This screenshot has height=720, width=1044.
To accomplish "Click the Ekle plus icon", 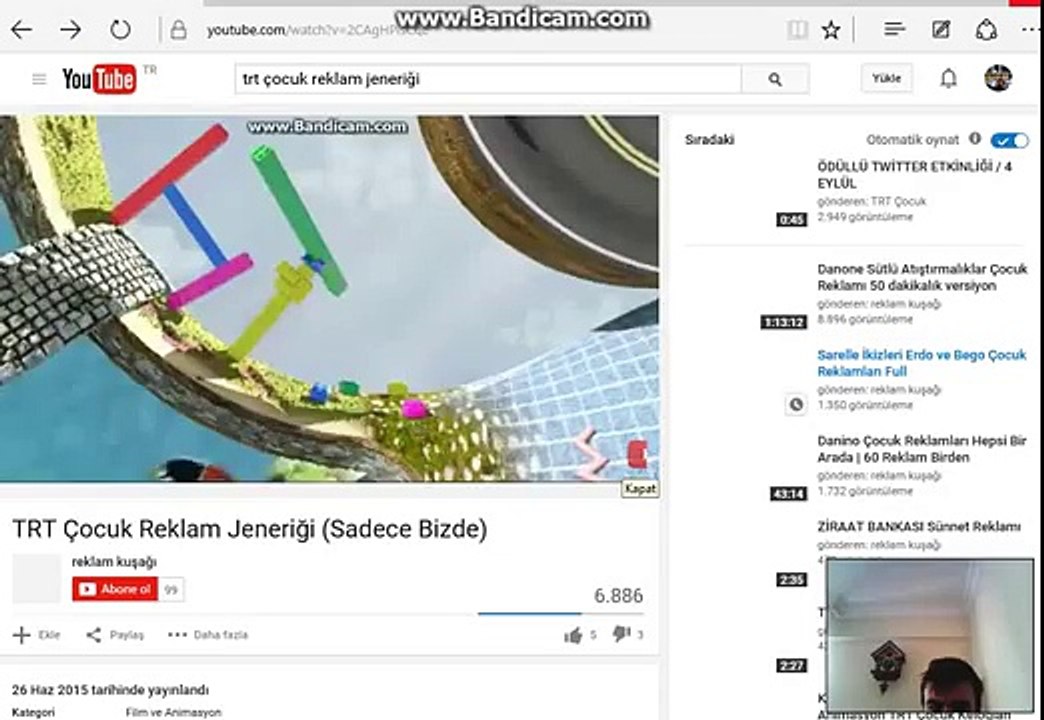I will (x=21, y=635).
